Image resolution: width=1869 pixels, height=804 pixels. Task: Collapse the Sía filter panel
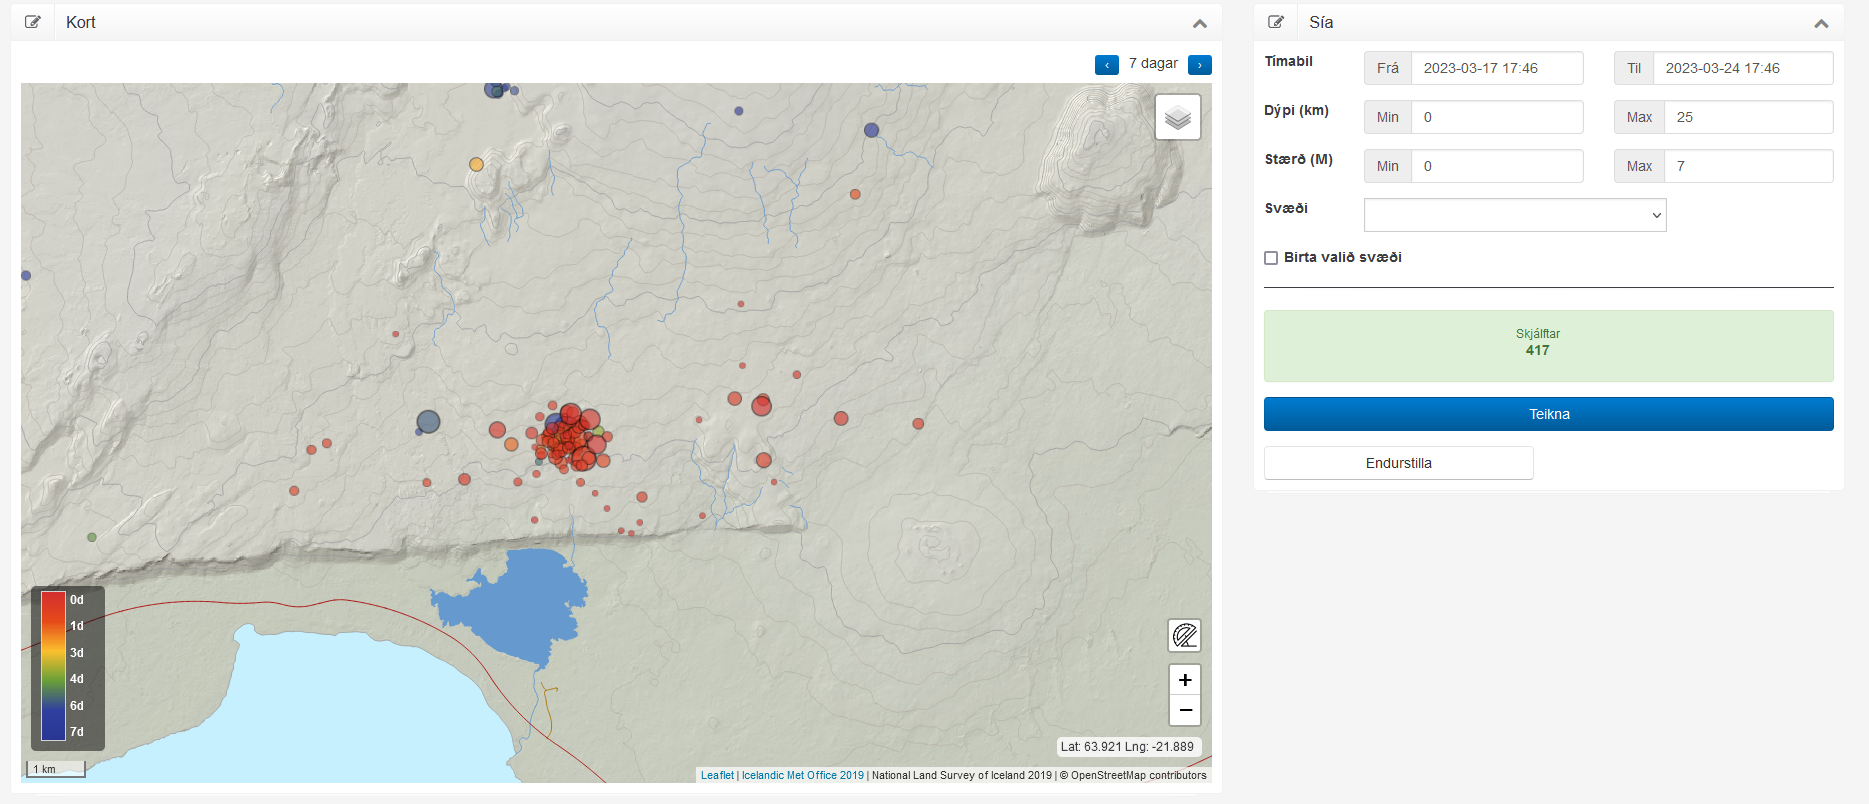pos(1821,23)
